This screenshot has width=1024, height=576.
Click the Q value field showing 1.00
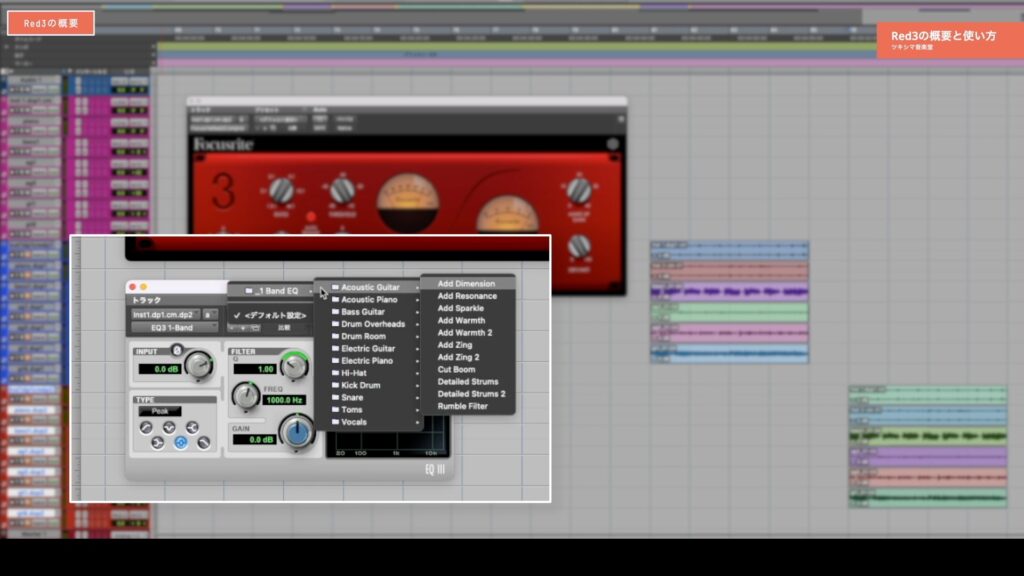255,369
